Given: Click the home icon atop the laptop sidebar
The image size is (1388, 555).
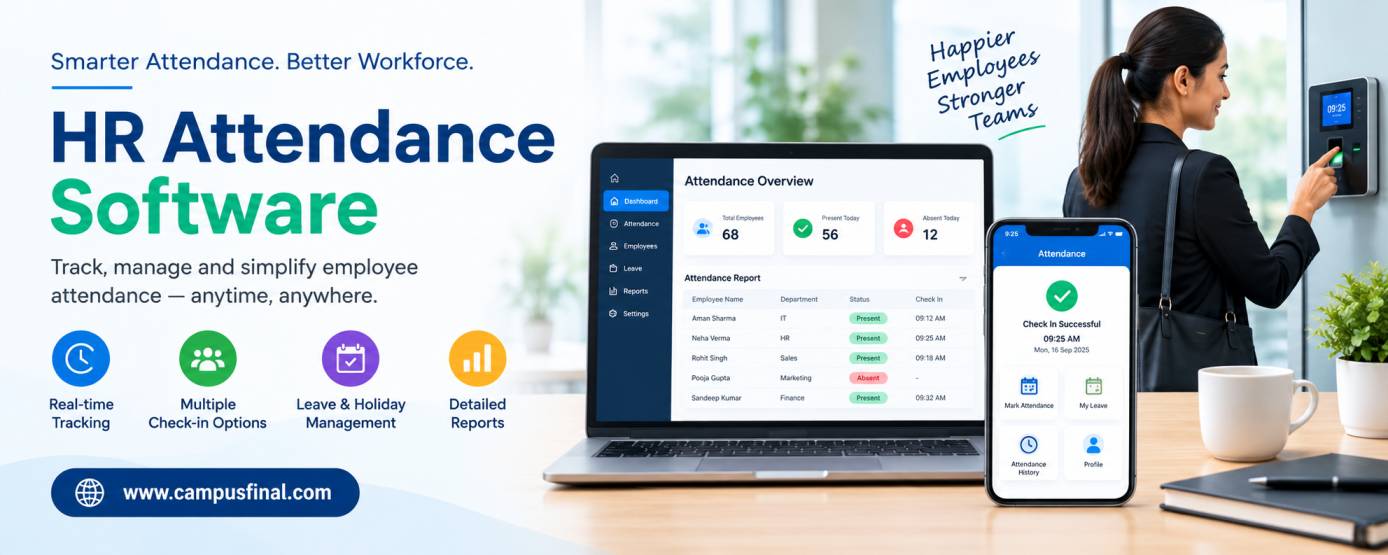Looking at the screenshot, I should 614,178.
